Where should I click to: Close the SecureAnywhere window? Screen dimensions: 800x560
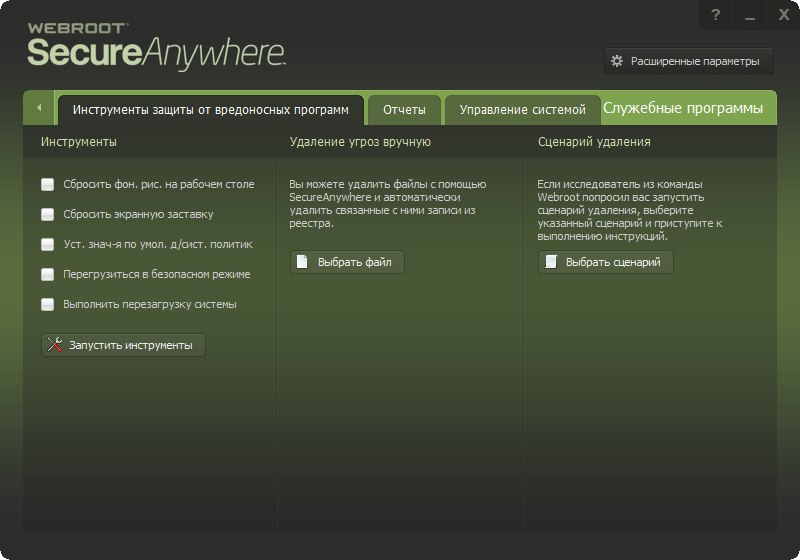click(784, 15)
